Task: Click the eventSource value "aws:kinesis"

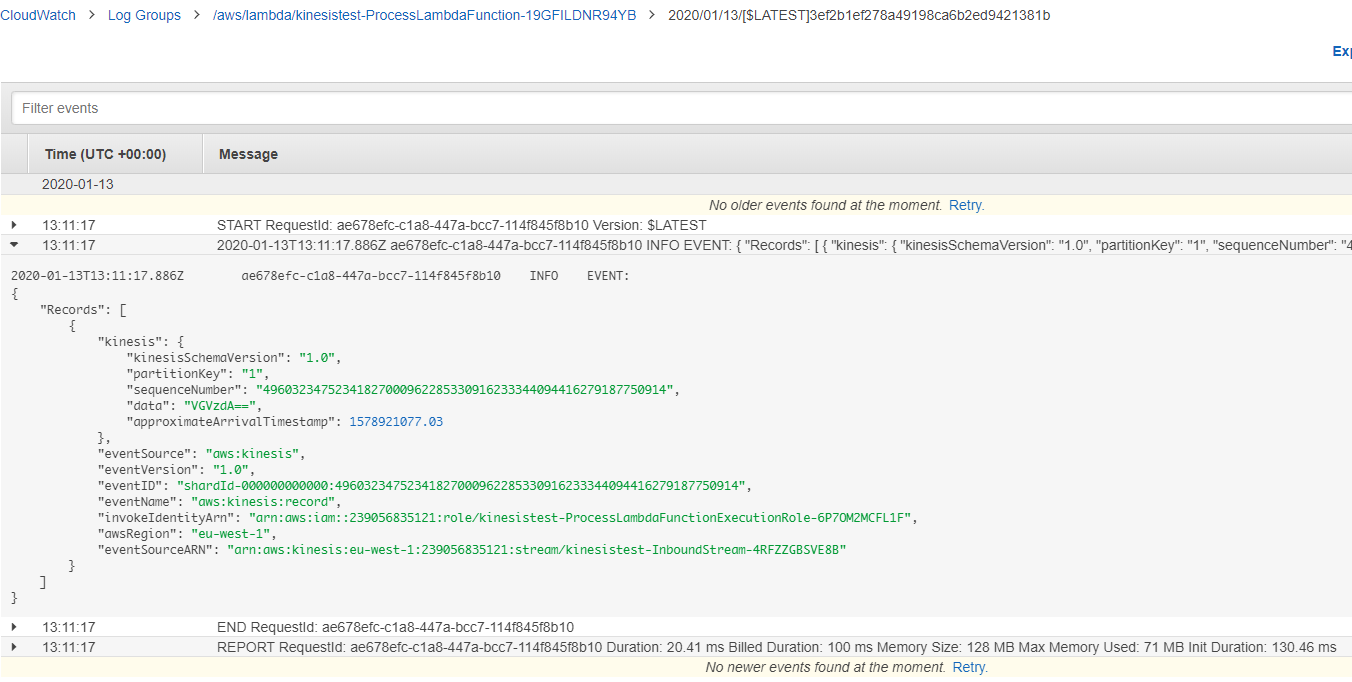Action: pyautogui.click(x=253, y=453)
